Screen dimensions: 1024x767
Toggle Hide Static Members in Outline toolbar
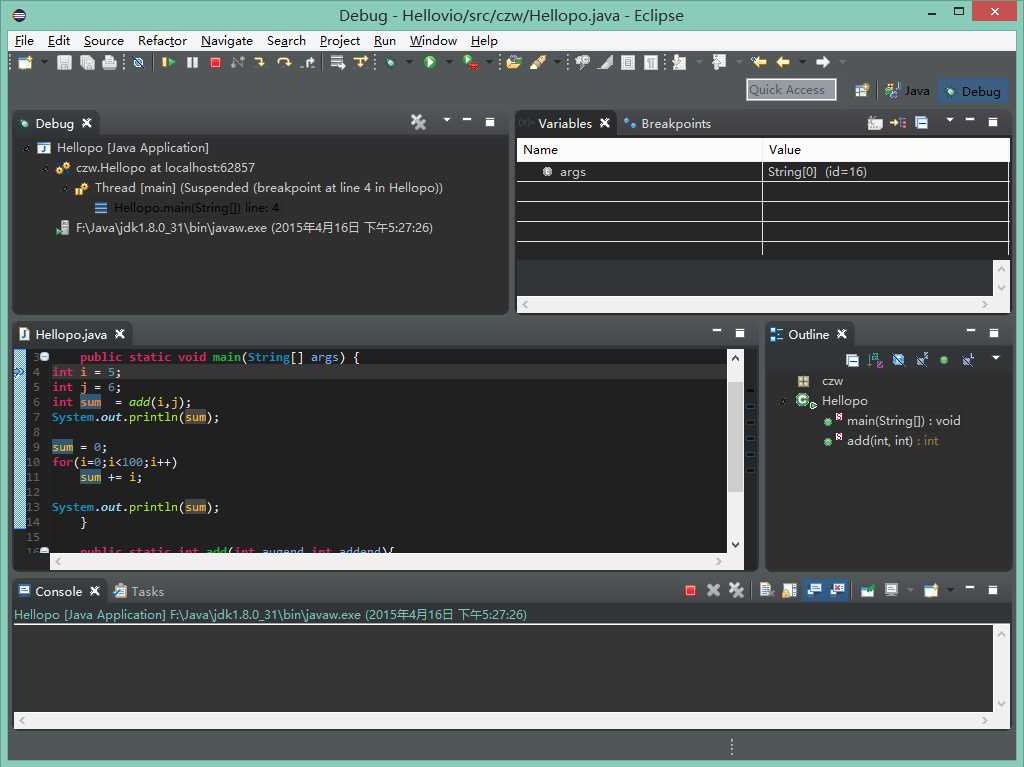[921, 359]
